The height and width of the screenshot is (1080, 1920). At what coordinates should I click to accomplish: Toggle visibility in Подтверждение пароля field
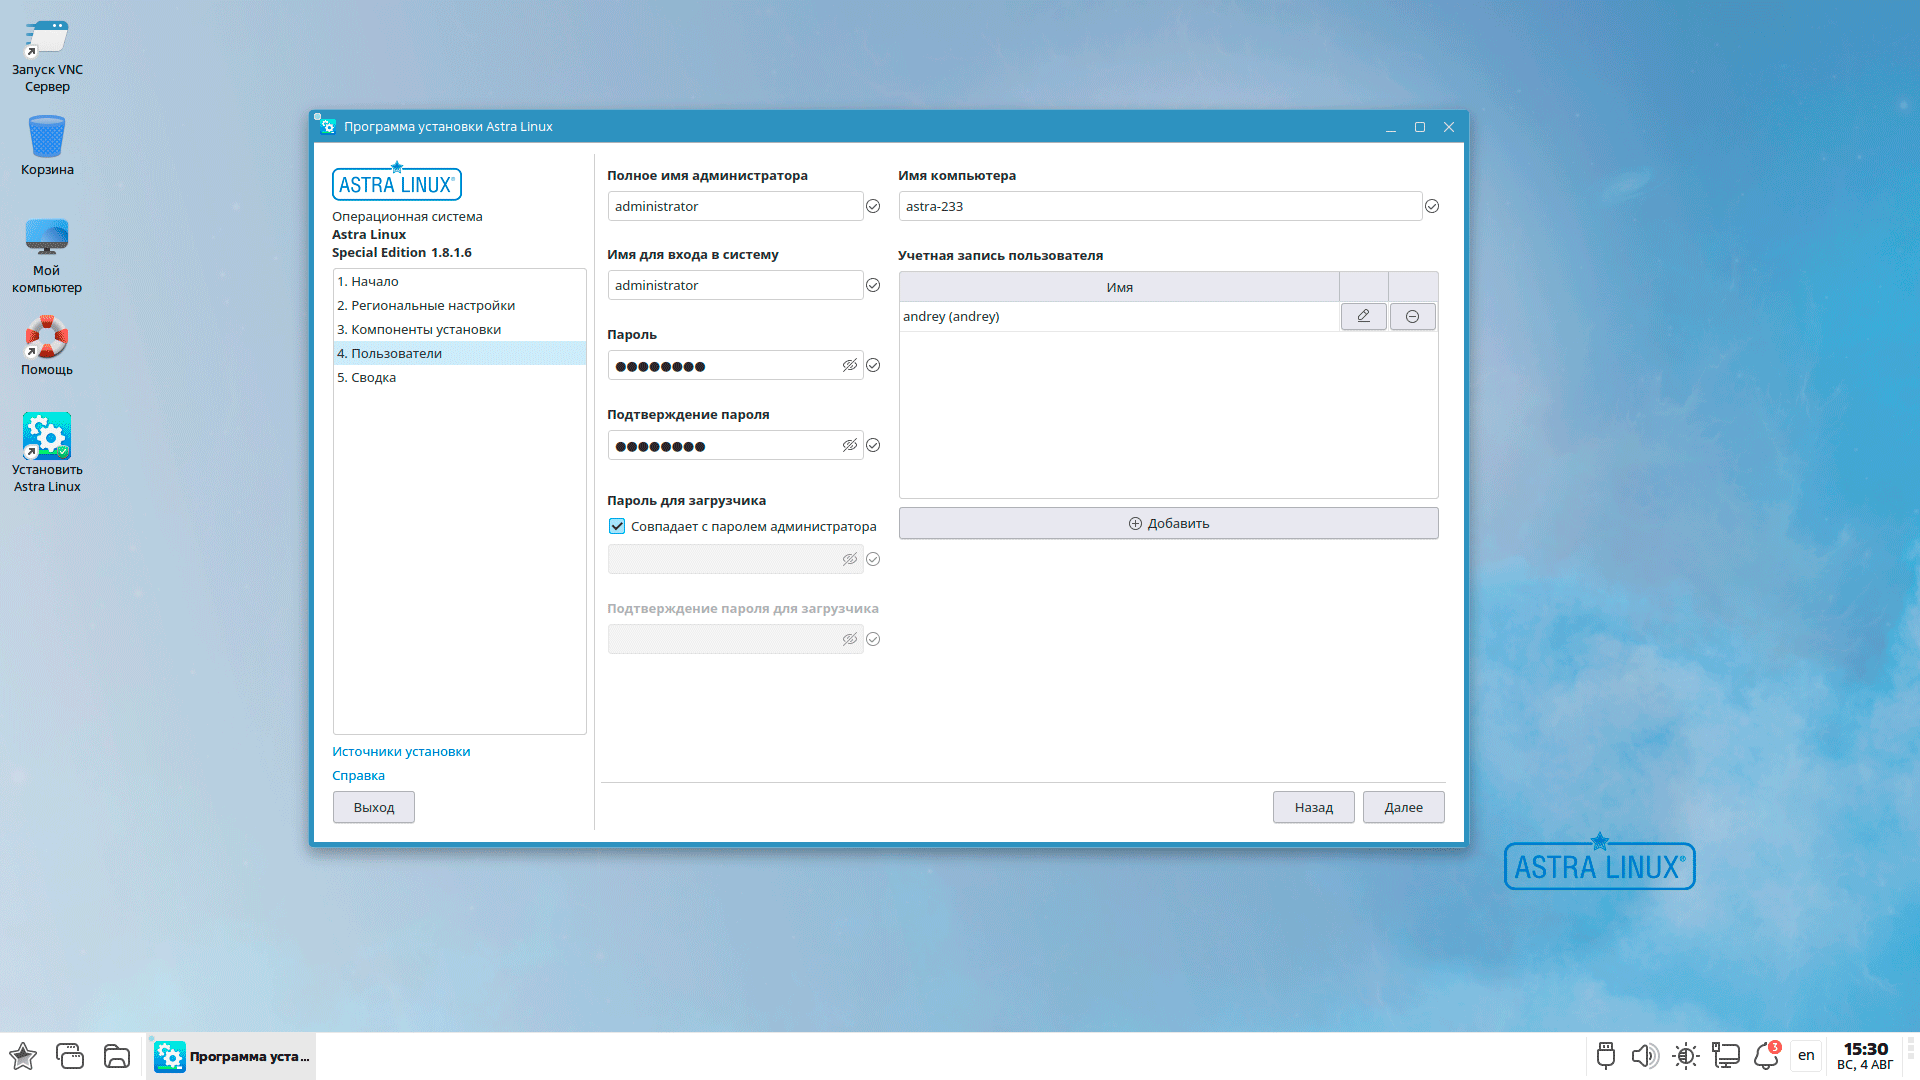click(x=849, y=446)
